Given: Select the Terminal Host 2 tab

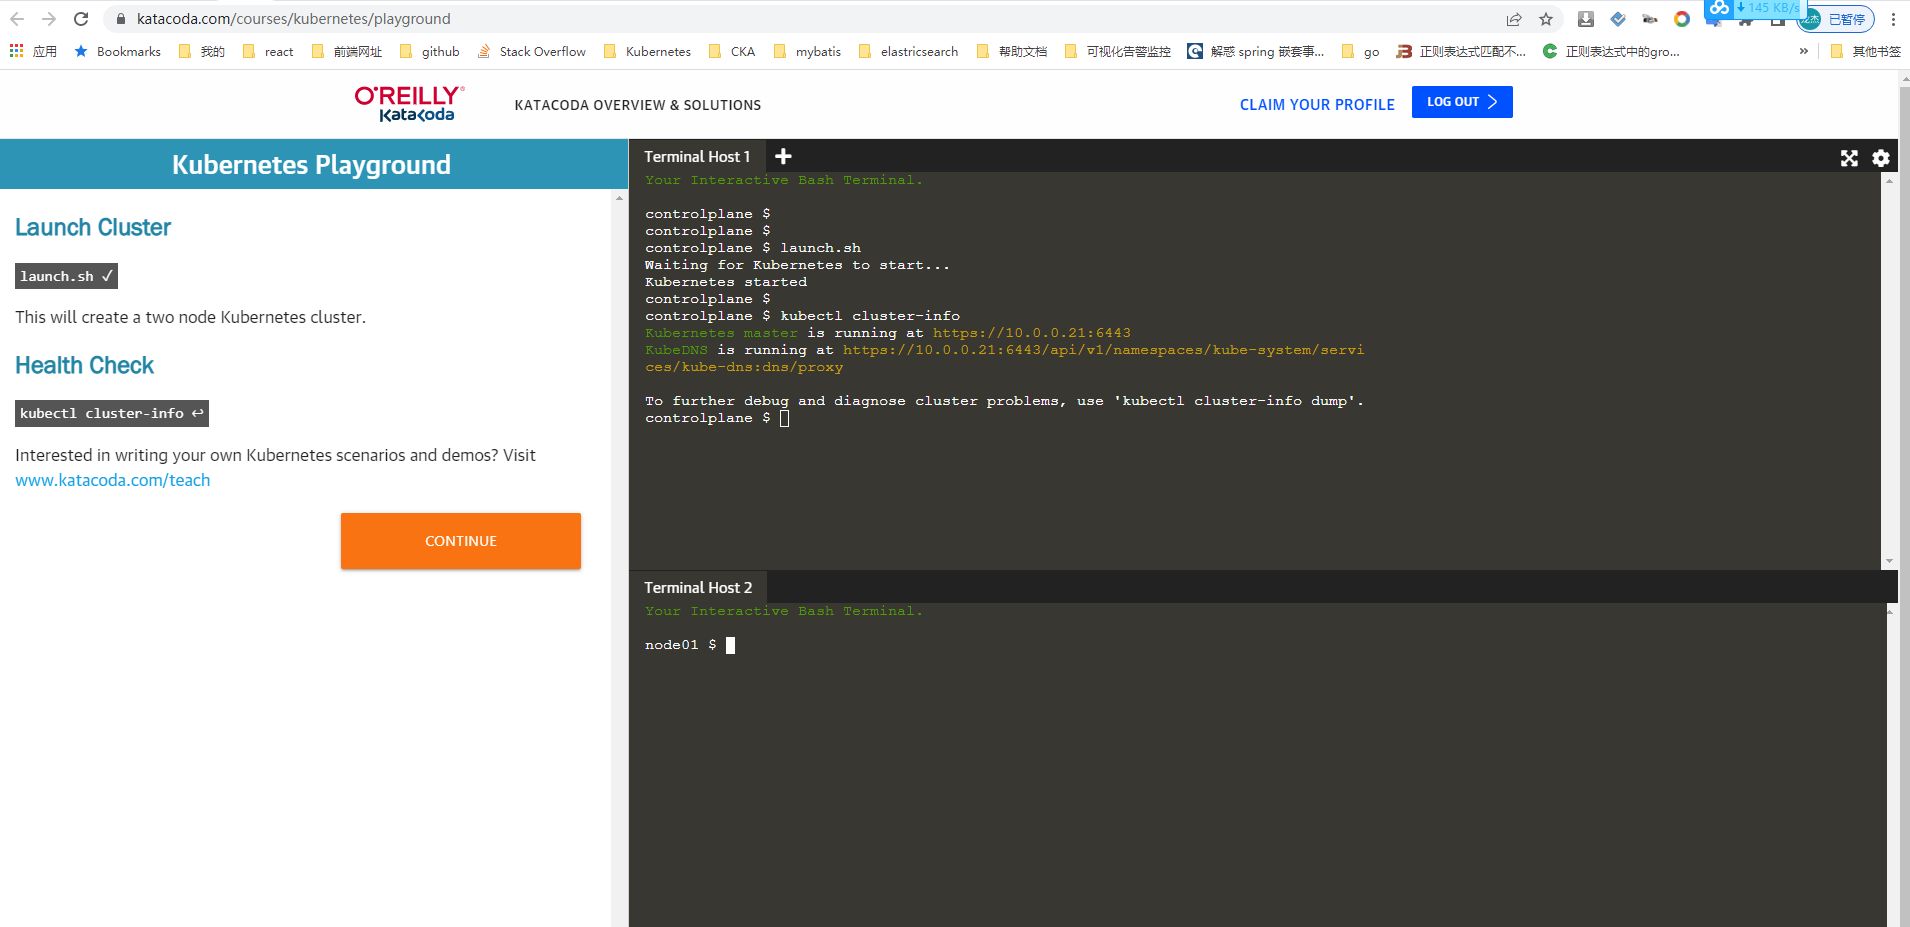Looking at the screenshot, I should click(x=698, y=588).
